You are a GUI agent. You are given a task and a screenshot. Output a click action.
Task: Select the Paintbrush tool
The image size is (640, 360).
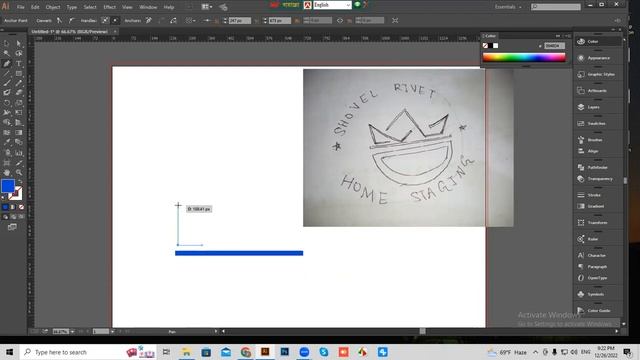(7, 83)
